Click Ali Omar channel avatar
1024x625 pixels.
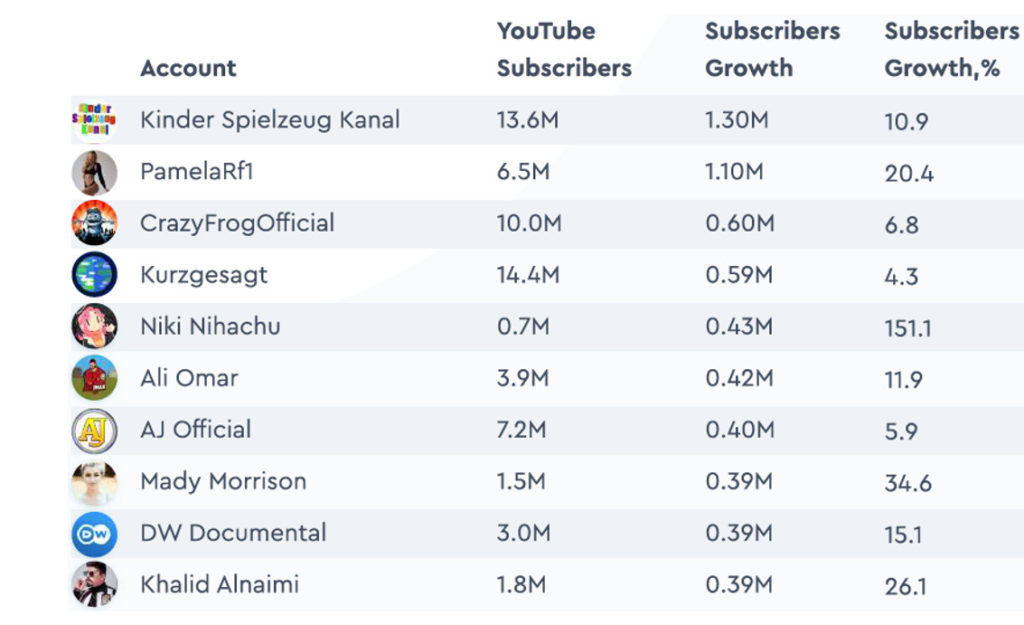[95, 378]
